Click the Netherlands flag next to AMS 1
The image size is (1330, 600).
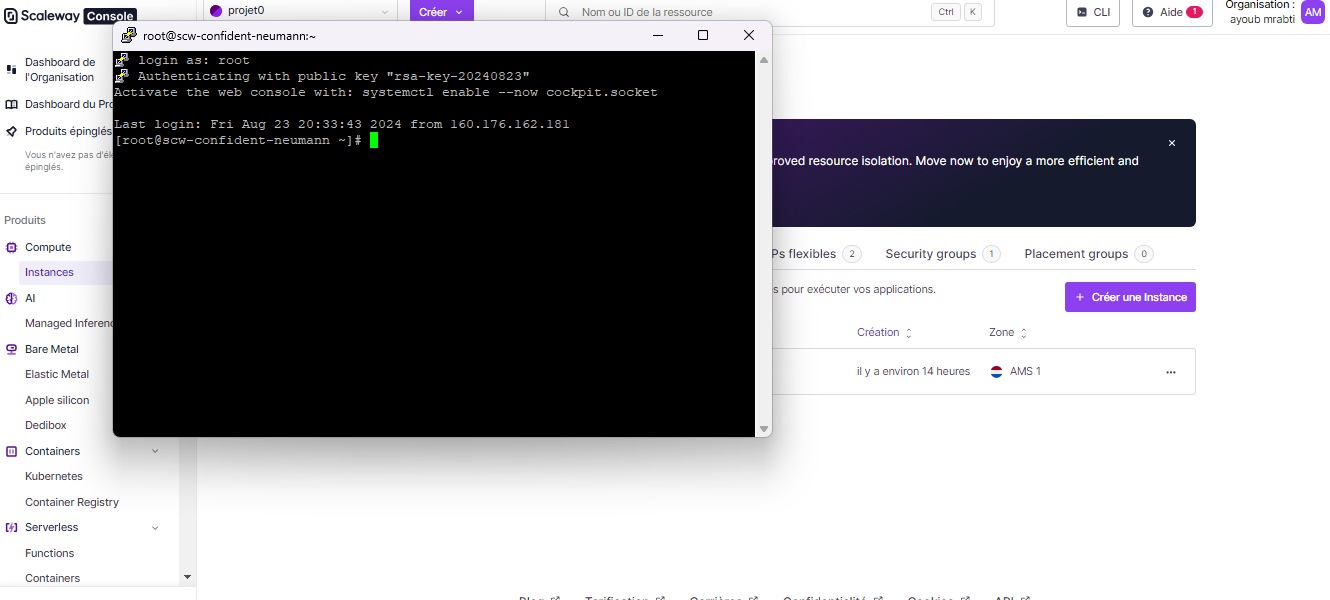(x=996, y=371)
